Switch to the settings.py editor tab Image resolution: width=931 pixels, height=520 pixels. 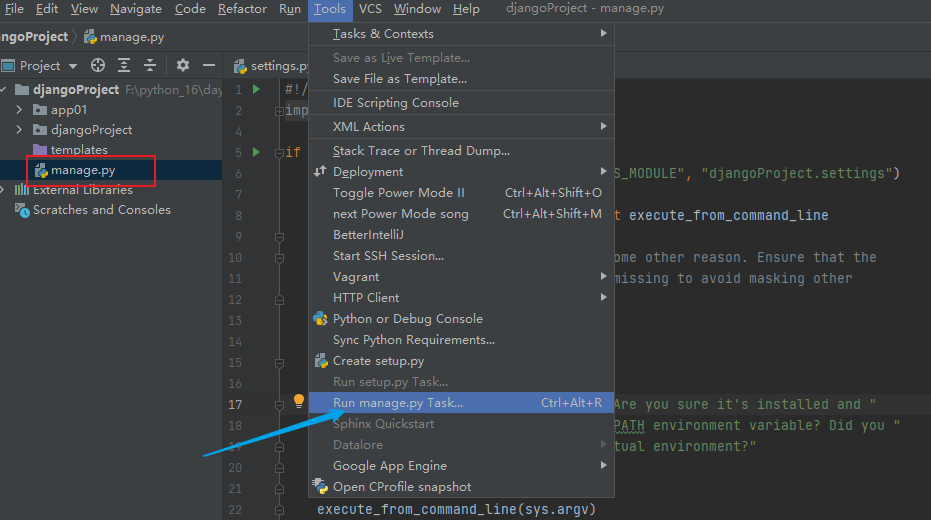pyautogui.click(x=271, y=66)
